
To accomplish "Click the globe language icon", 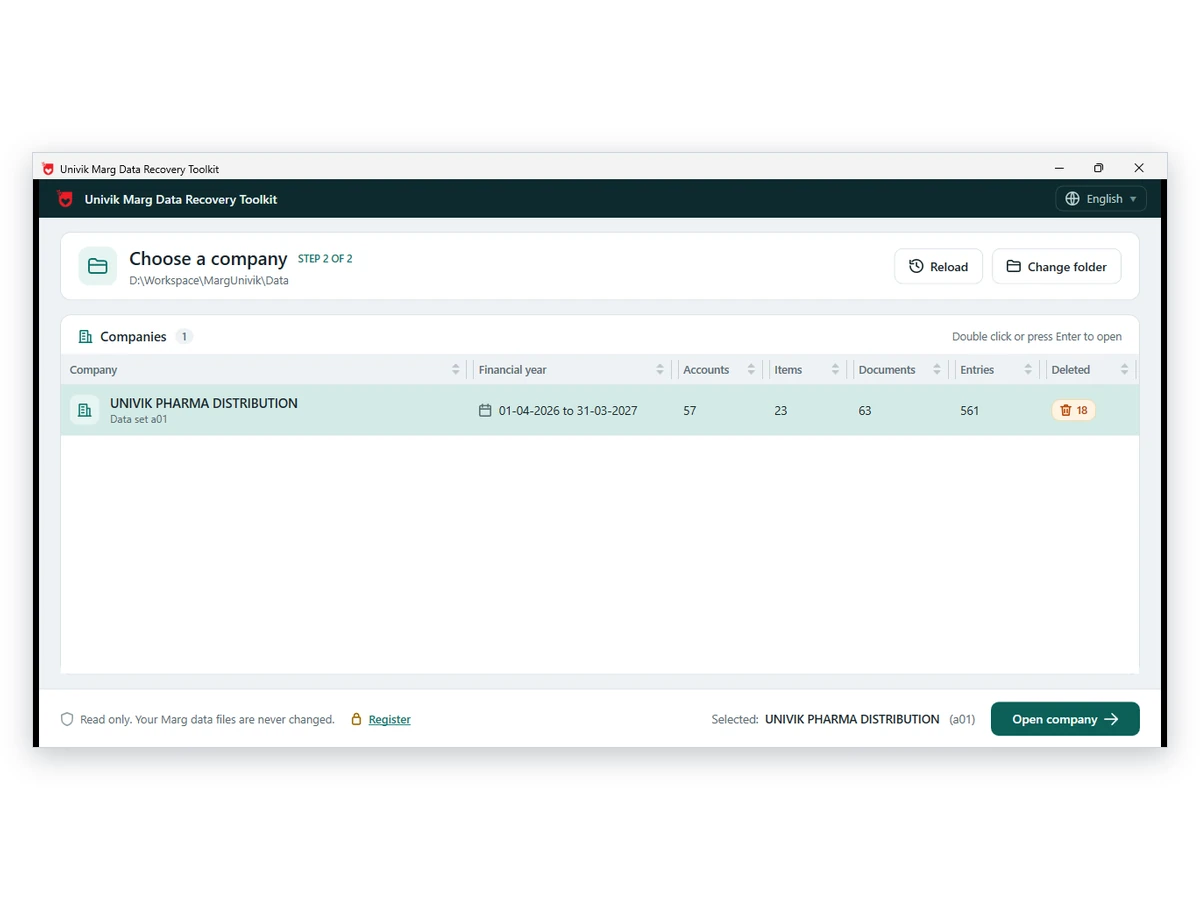I will tap(1072, 199).
